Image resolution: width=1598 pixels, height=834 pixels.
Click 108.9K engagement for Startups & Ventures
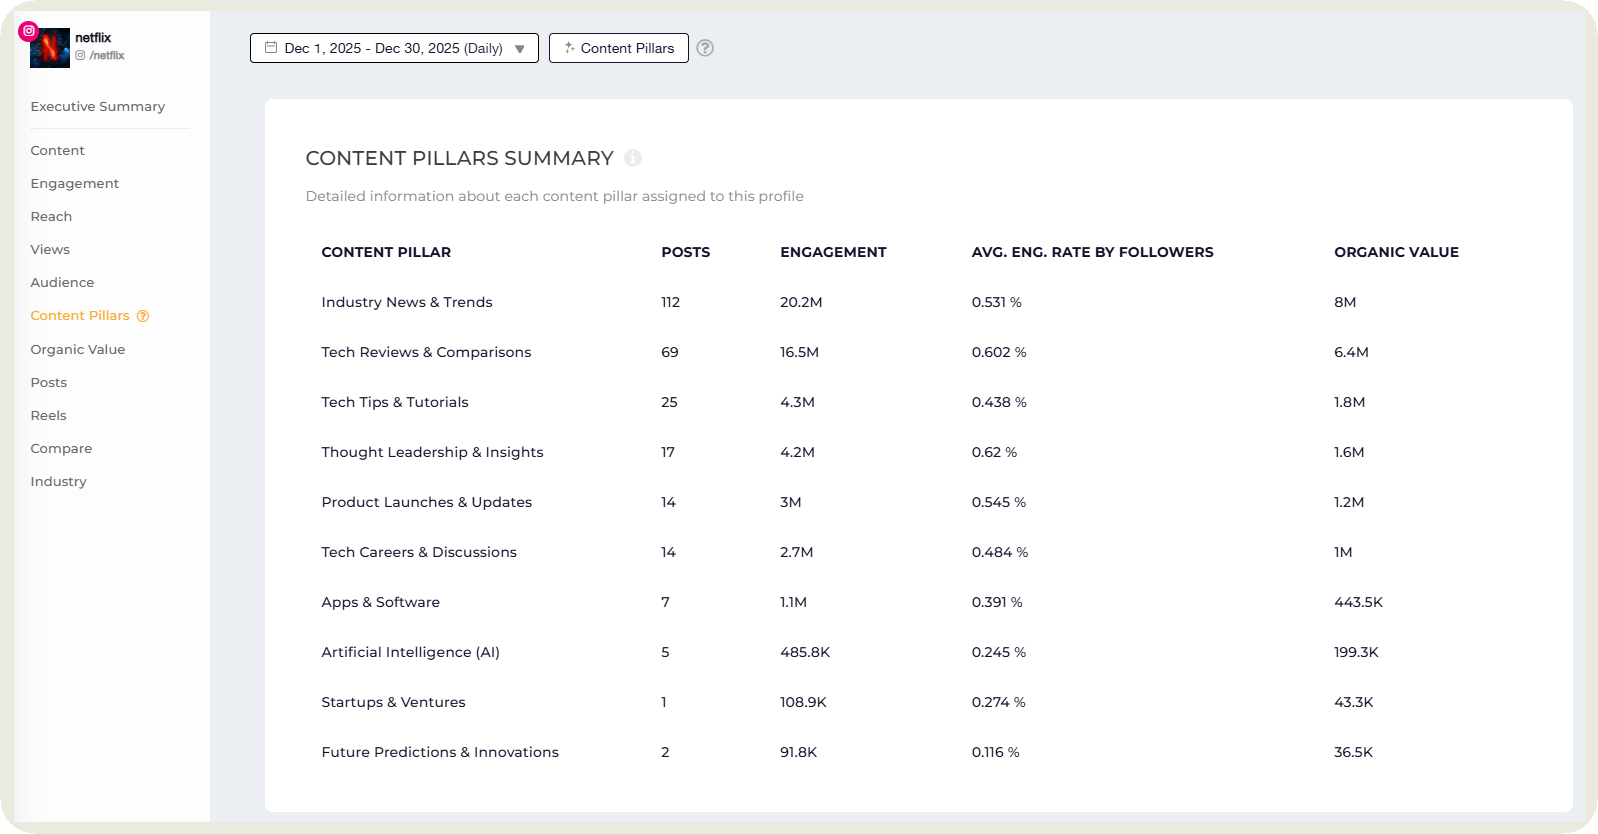click(803, 702)
